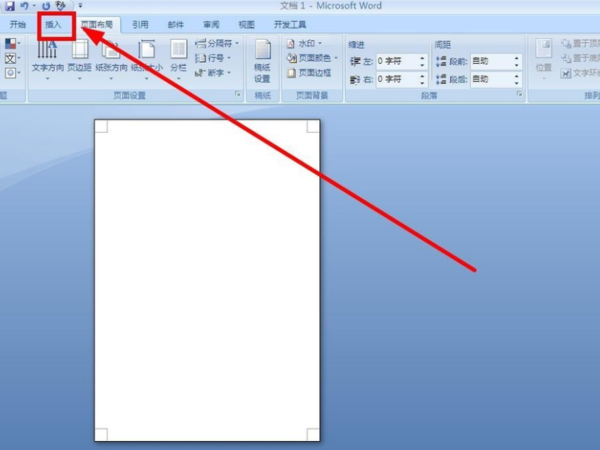
Task: Click the 页面边框 page borders button
Action: coord(309,73)
